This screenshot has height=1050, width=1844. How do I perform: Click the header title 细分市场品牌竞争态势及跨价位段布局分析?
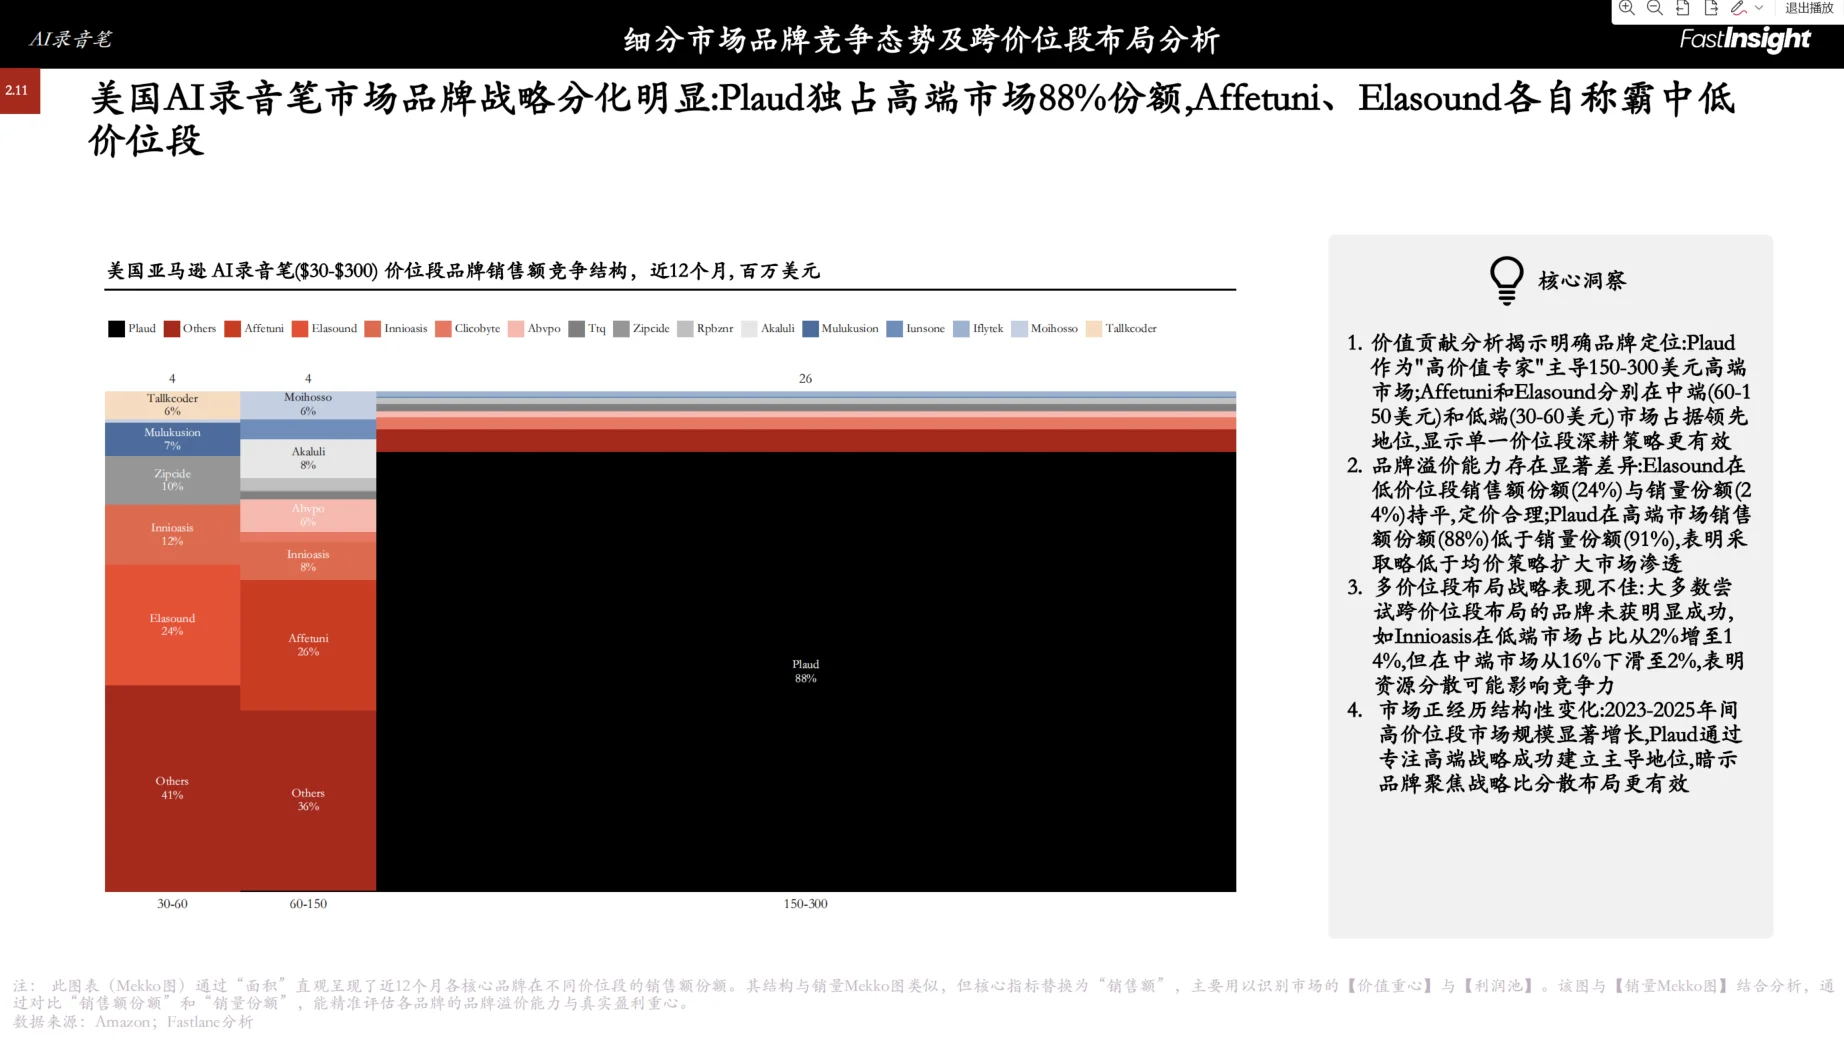pos(922,40)
